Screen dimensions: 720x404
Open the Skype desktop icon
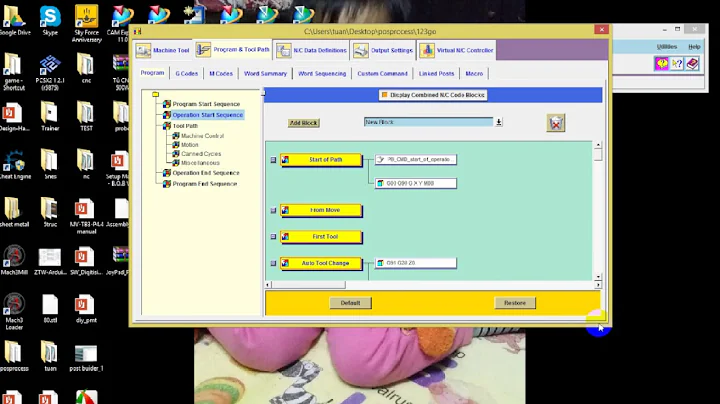point(50,21)
